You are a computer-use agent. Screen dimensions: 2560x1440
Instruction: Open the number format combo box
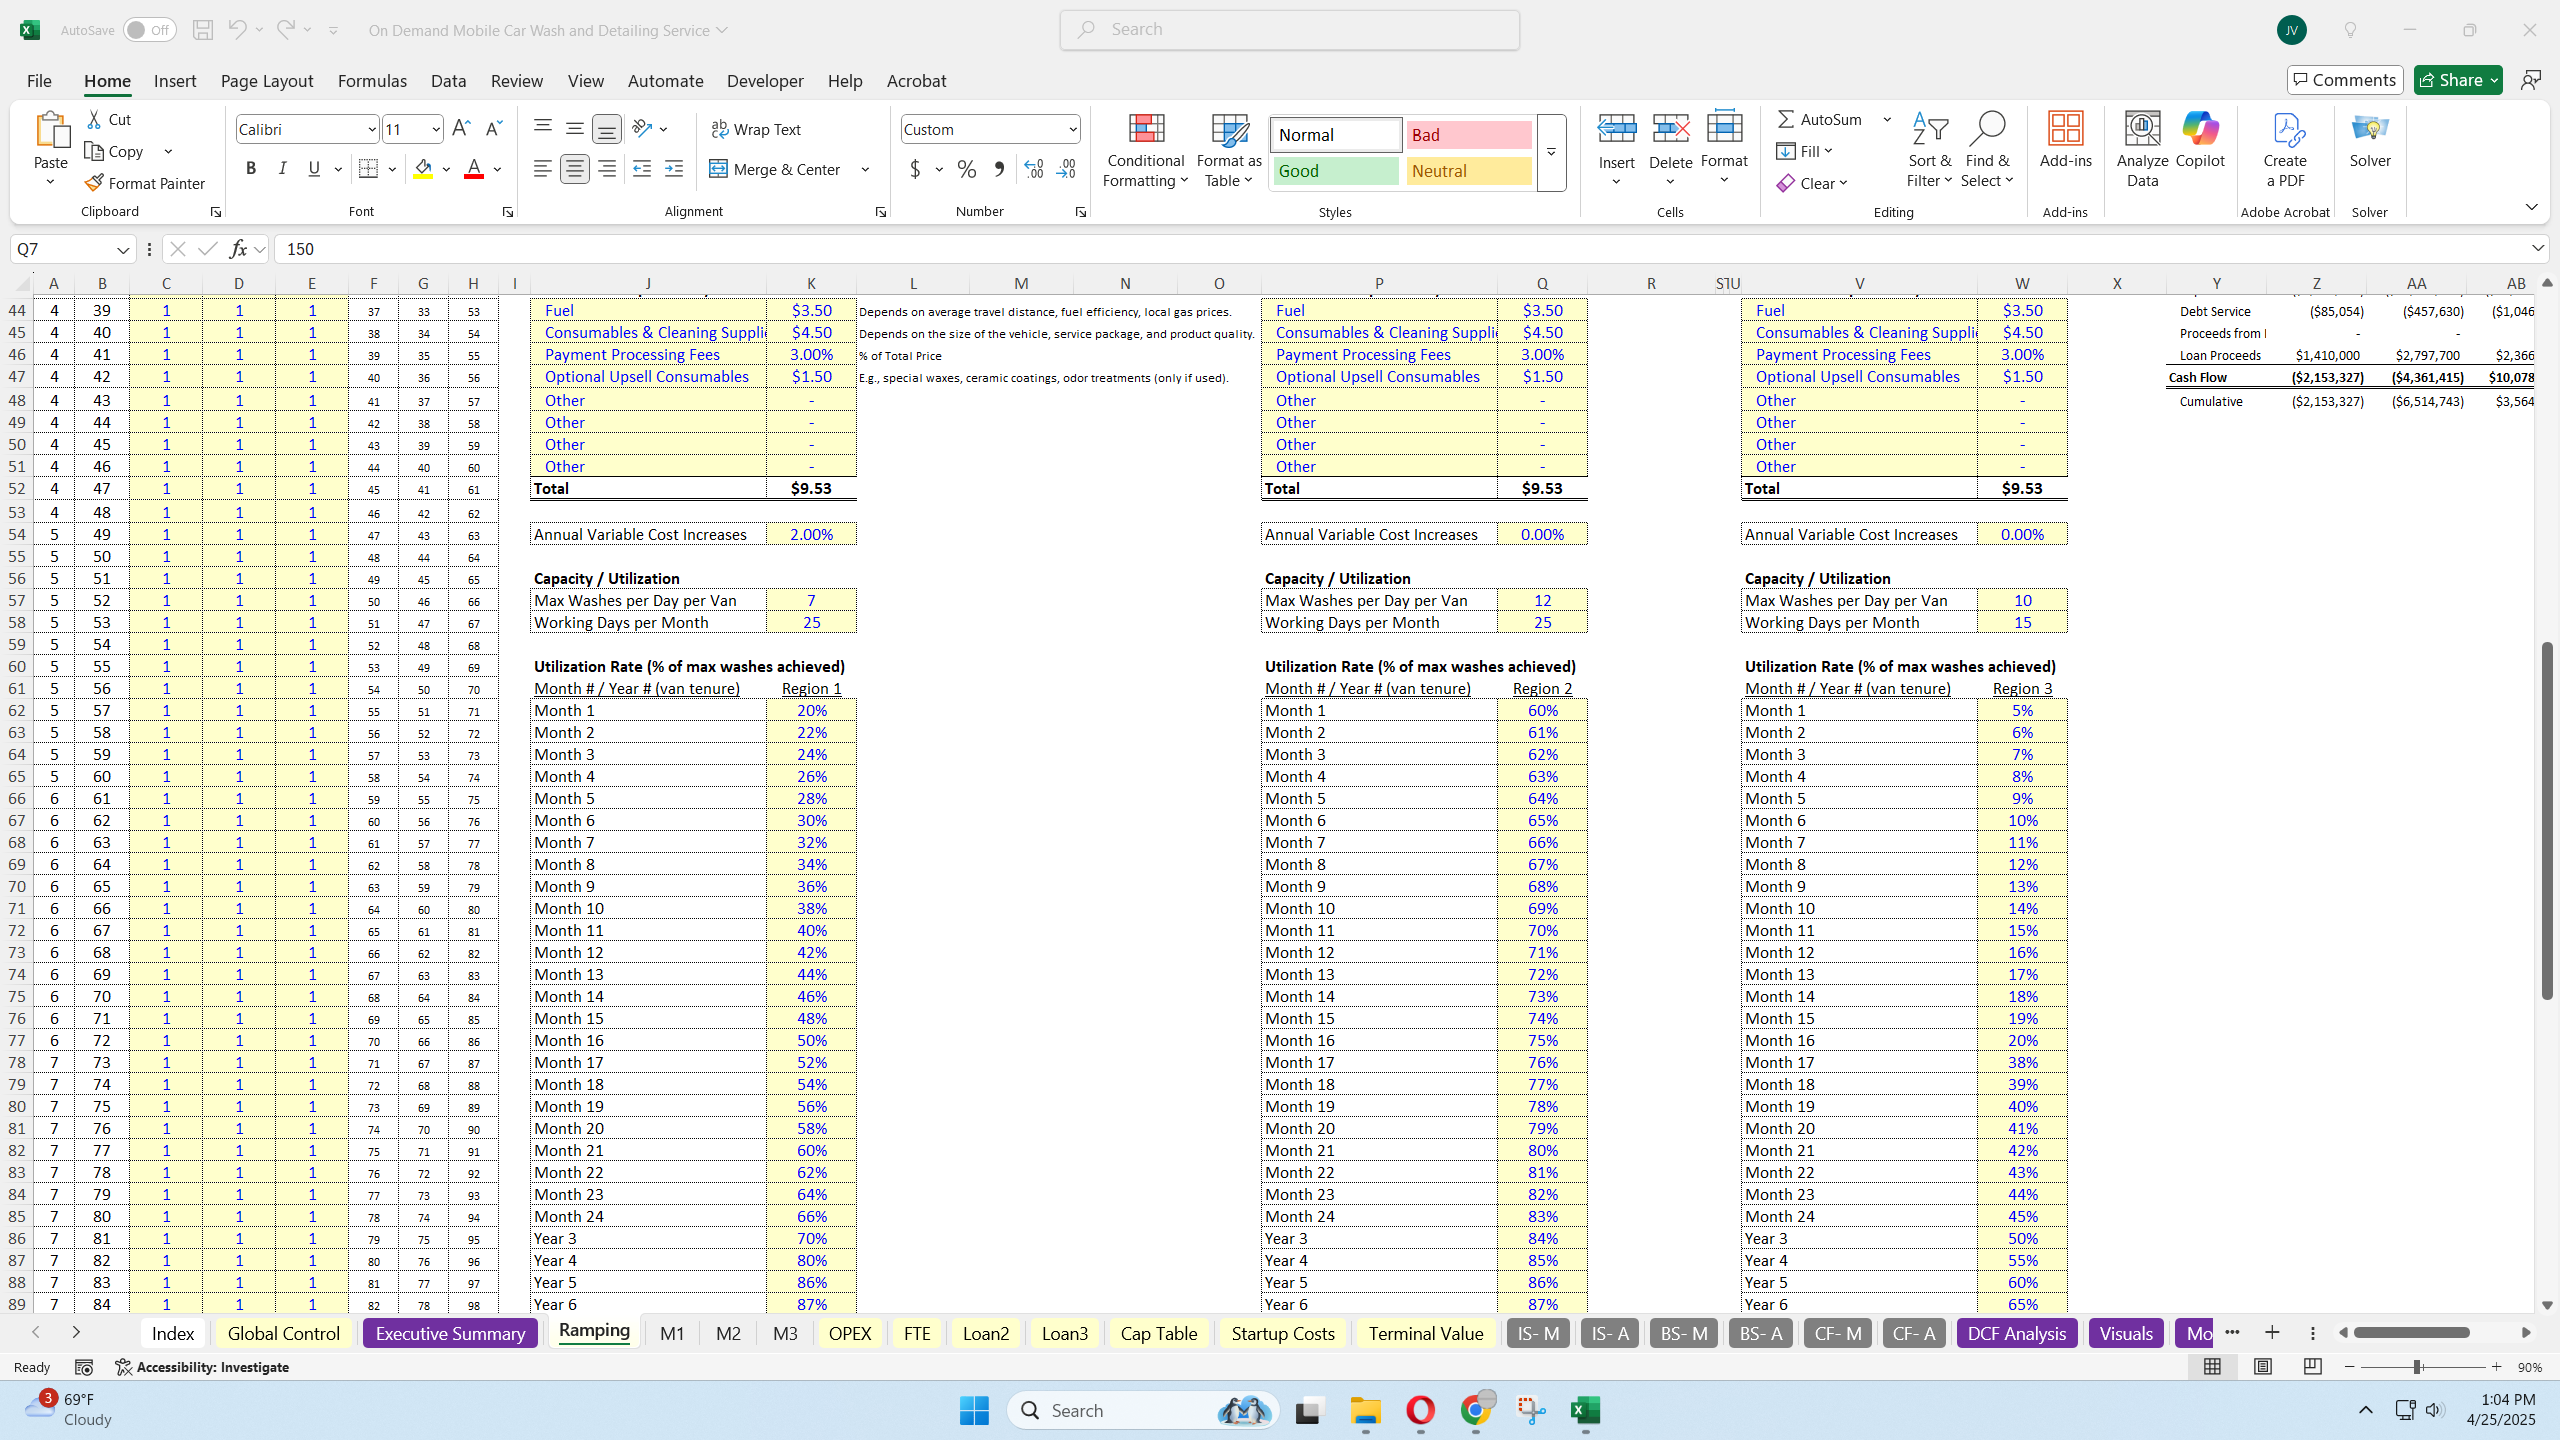988,129
